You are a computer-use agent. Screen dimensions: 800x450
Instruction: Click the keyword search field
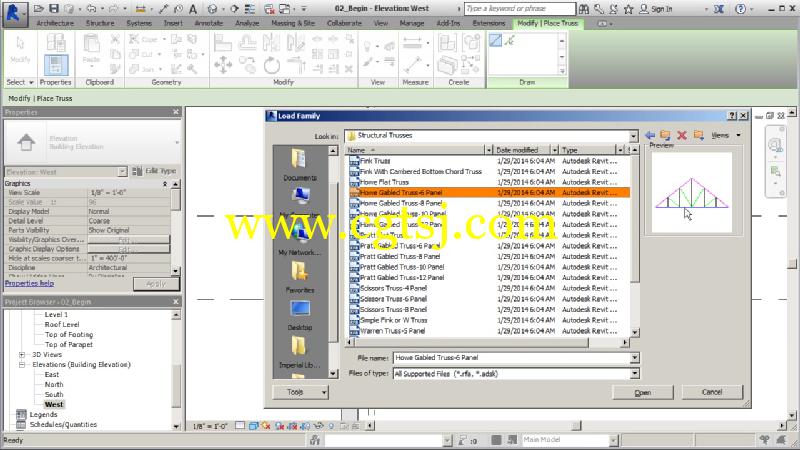point(519,9)
